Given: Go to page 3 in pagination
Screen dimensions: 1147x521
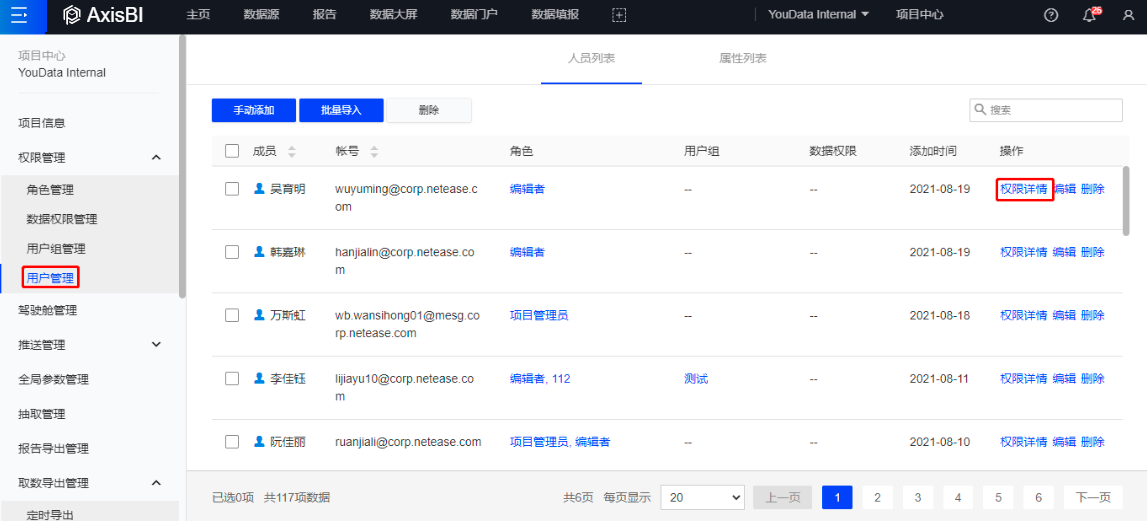Looking at the screenshot, I should 917,497.
